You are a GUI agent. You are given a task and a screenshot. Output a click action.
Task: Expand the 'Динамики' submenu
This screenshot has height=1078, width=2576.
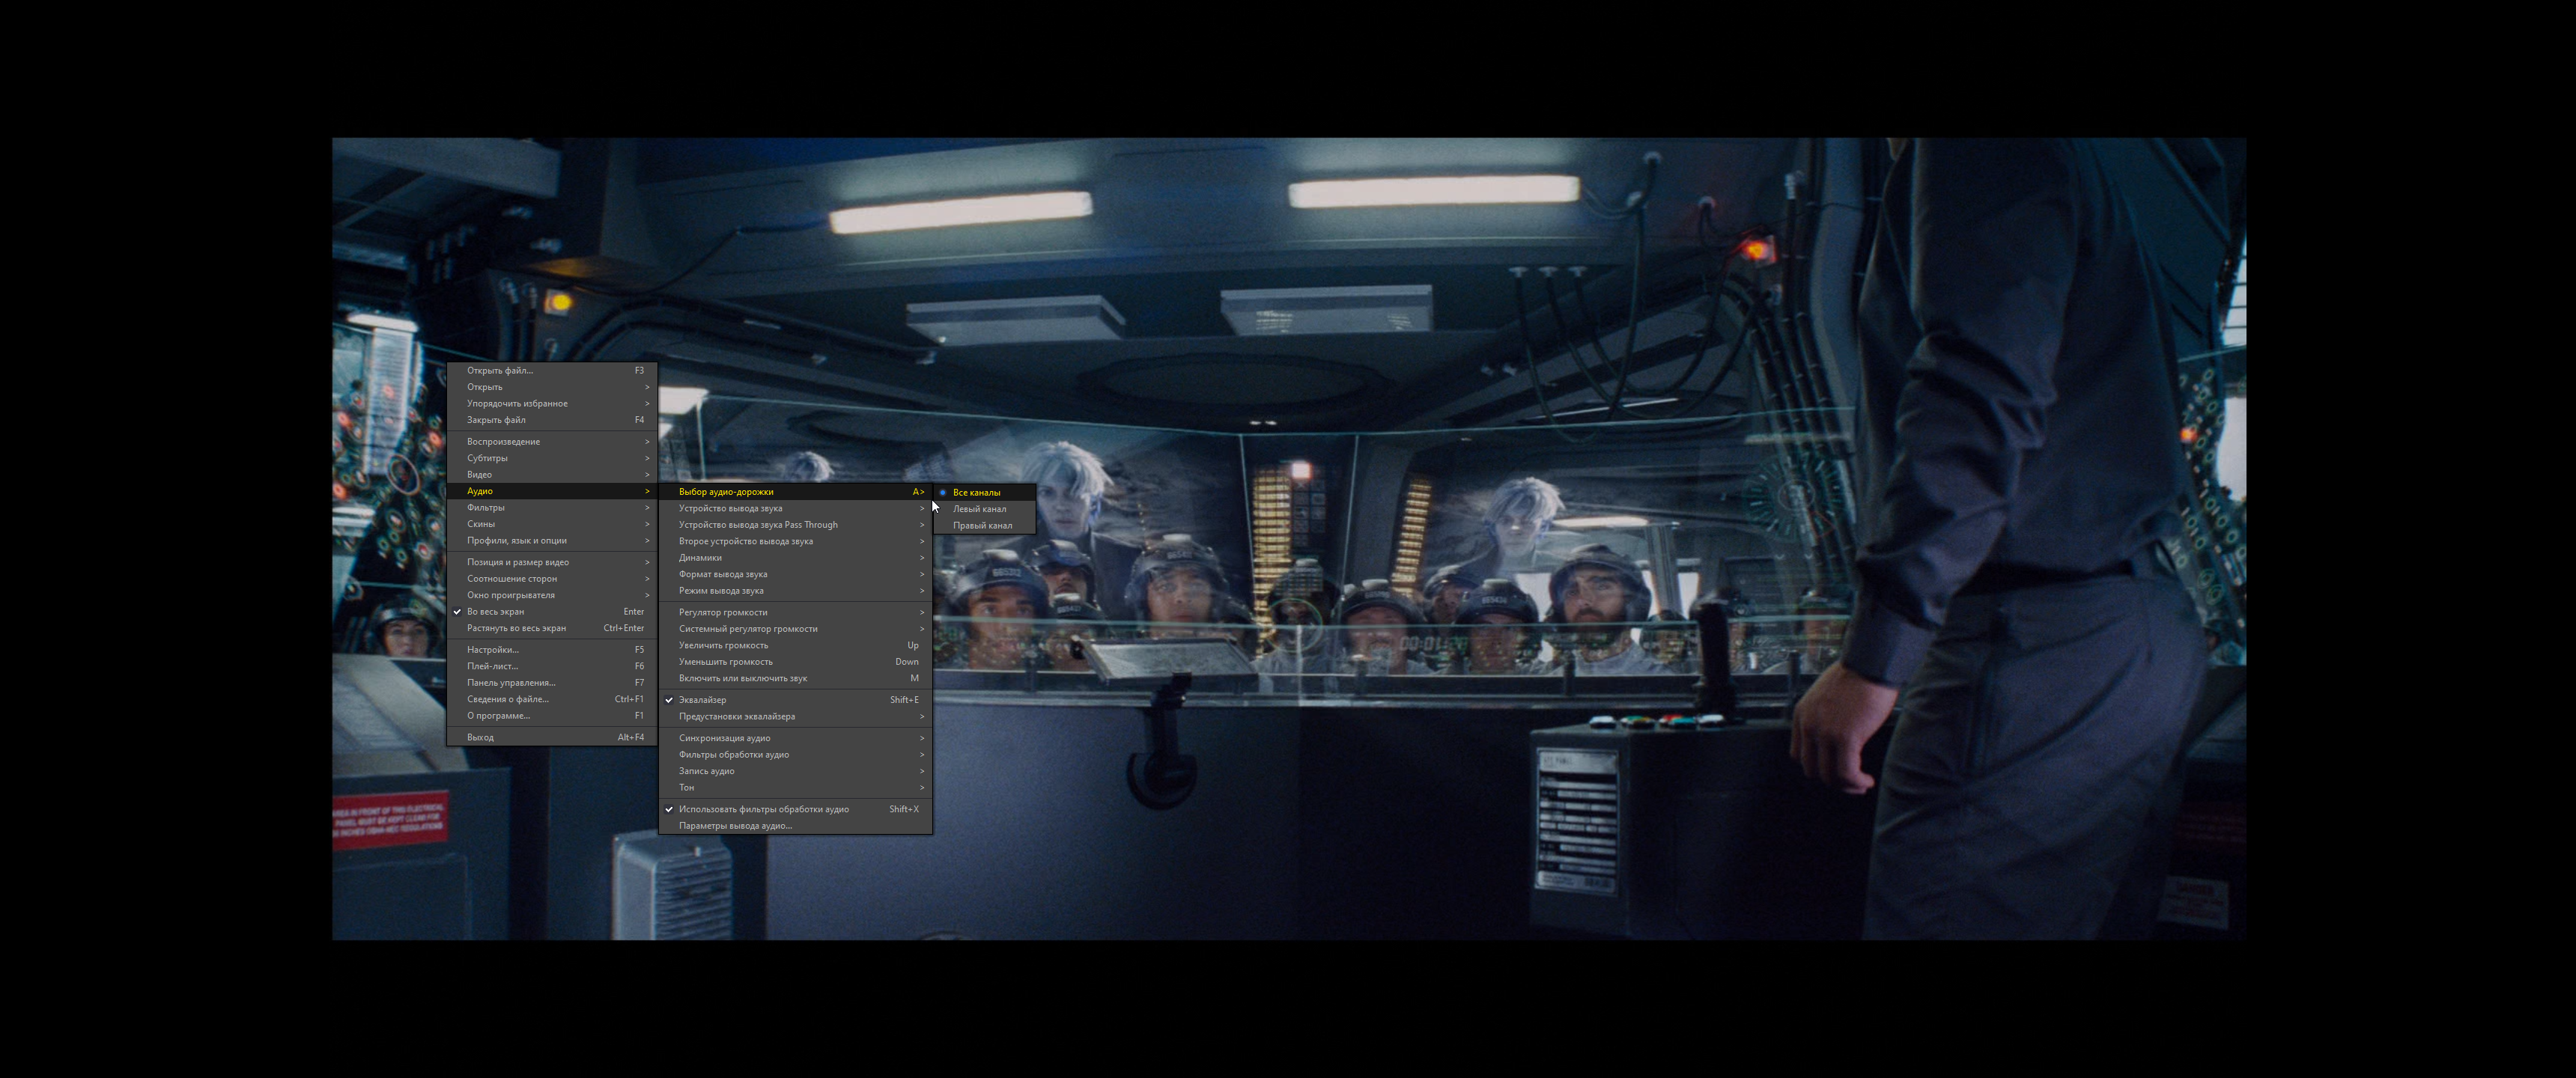pos(700,558)
